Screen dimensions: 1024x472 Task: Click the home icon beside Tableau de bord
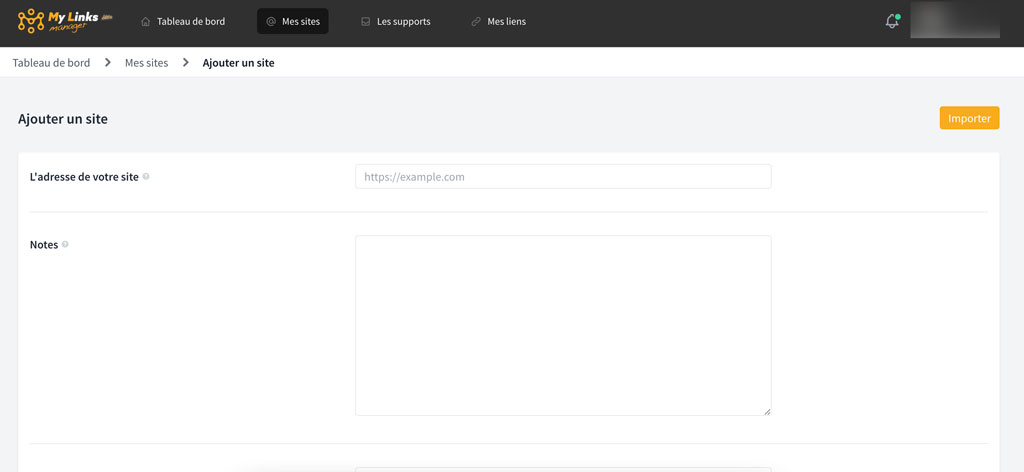[146, 21]
